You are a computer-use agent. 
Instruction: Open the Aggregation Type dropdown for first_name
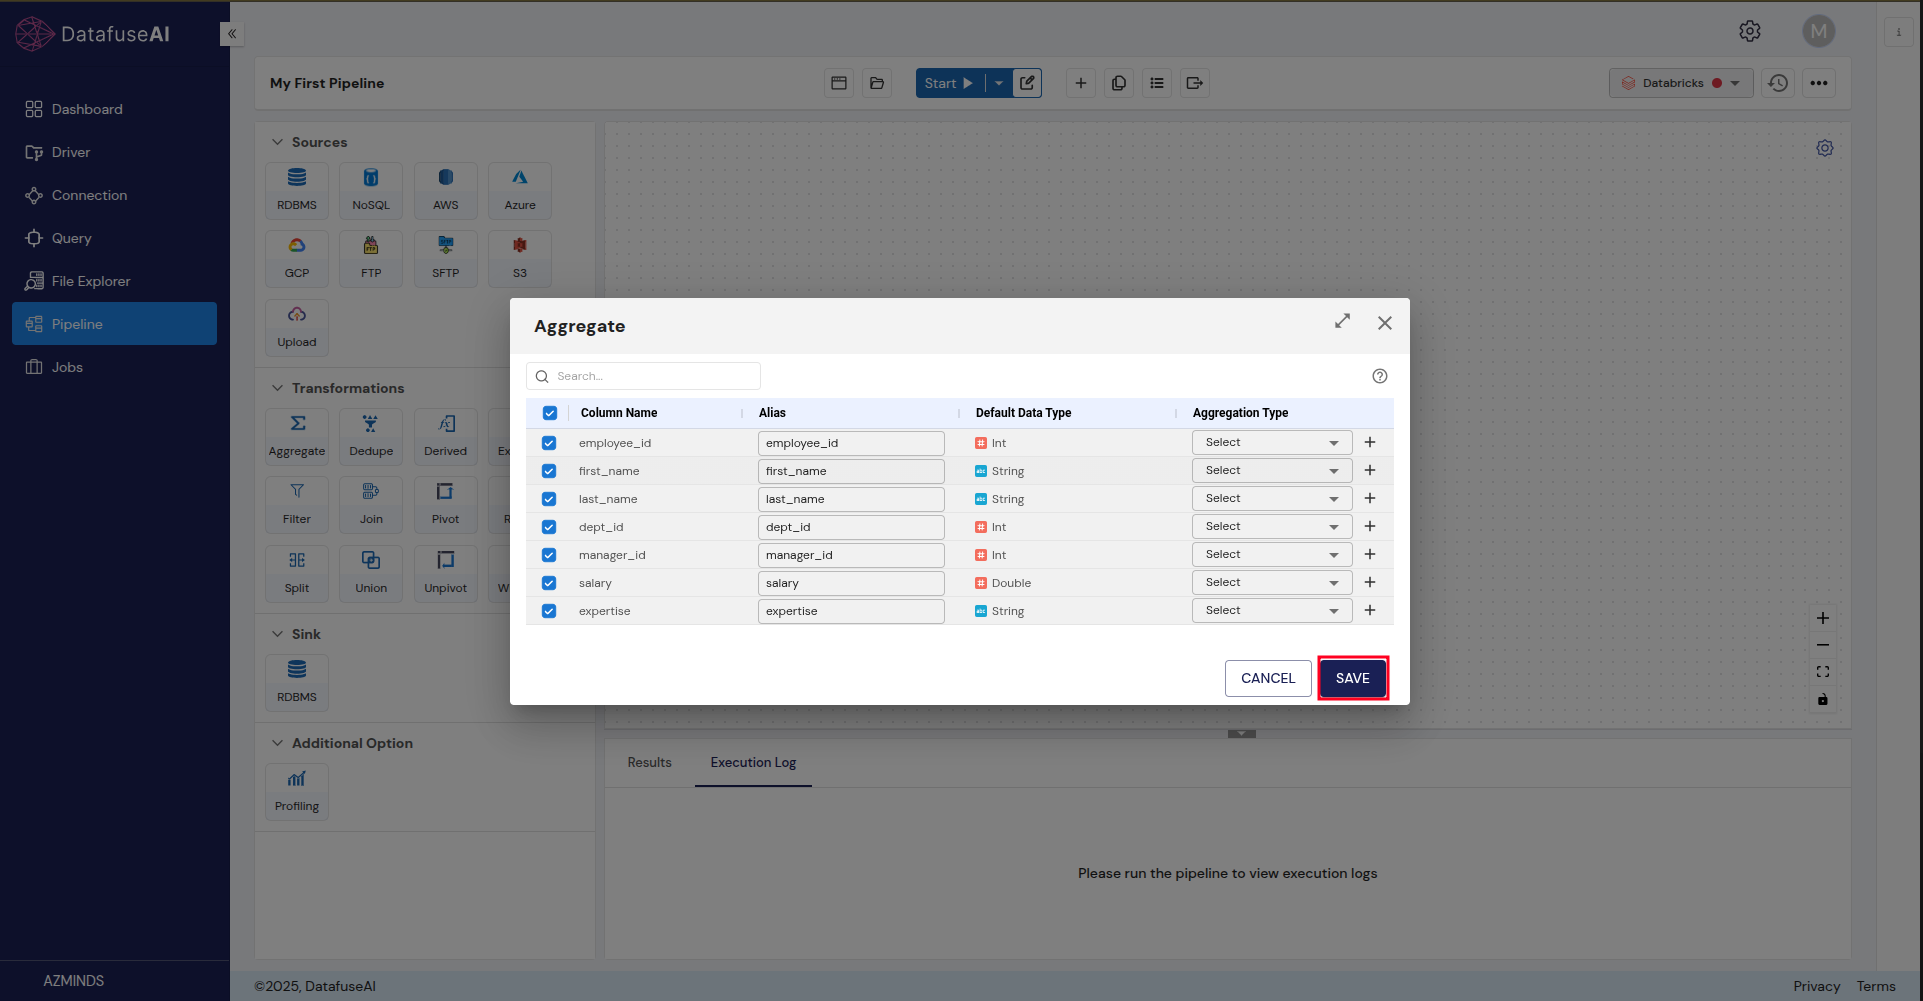1271,470
